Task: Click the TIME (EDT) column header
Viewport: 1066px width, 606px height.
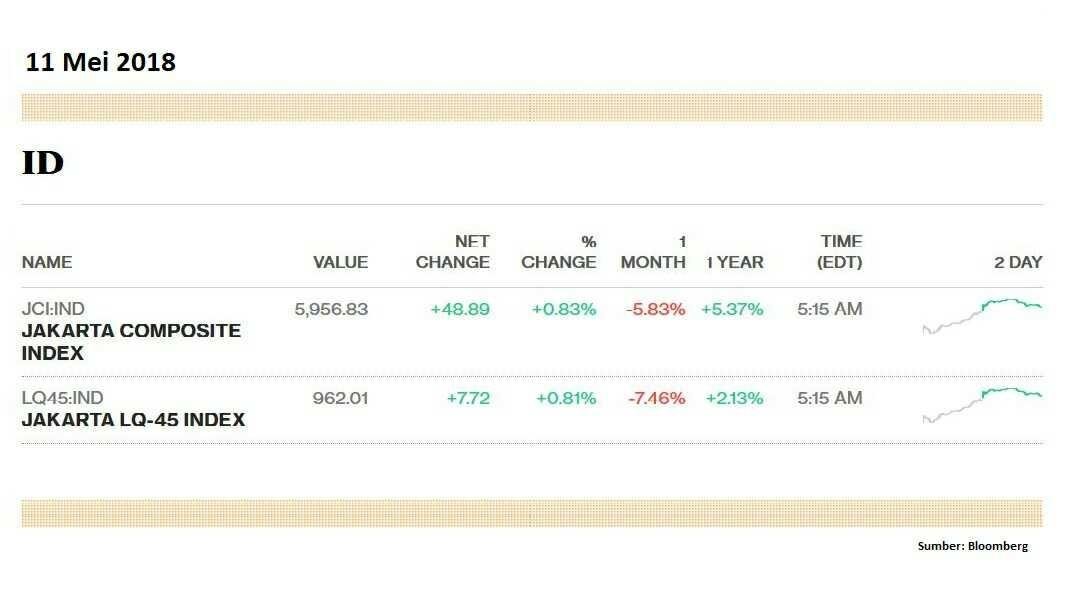Action: pyautogui.click(x=840, y=252)
